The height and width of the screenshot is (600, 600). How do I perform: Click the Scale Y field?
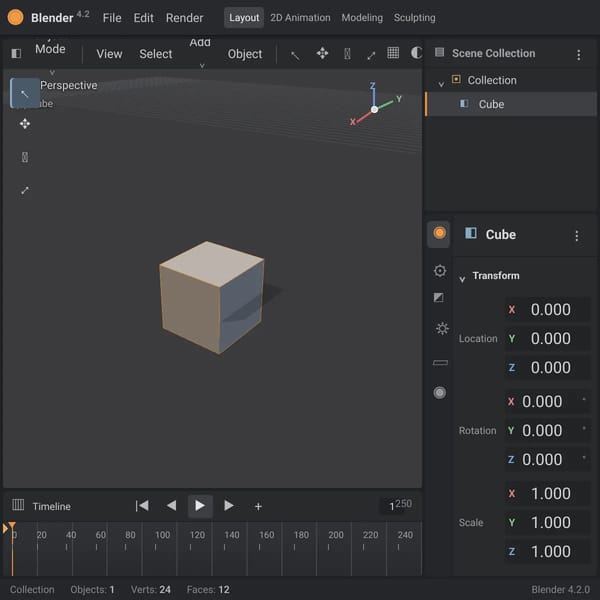(547, 522)
